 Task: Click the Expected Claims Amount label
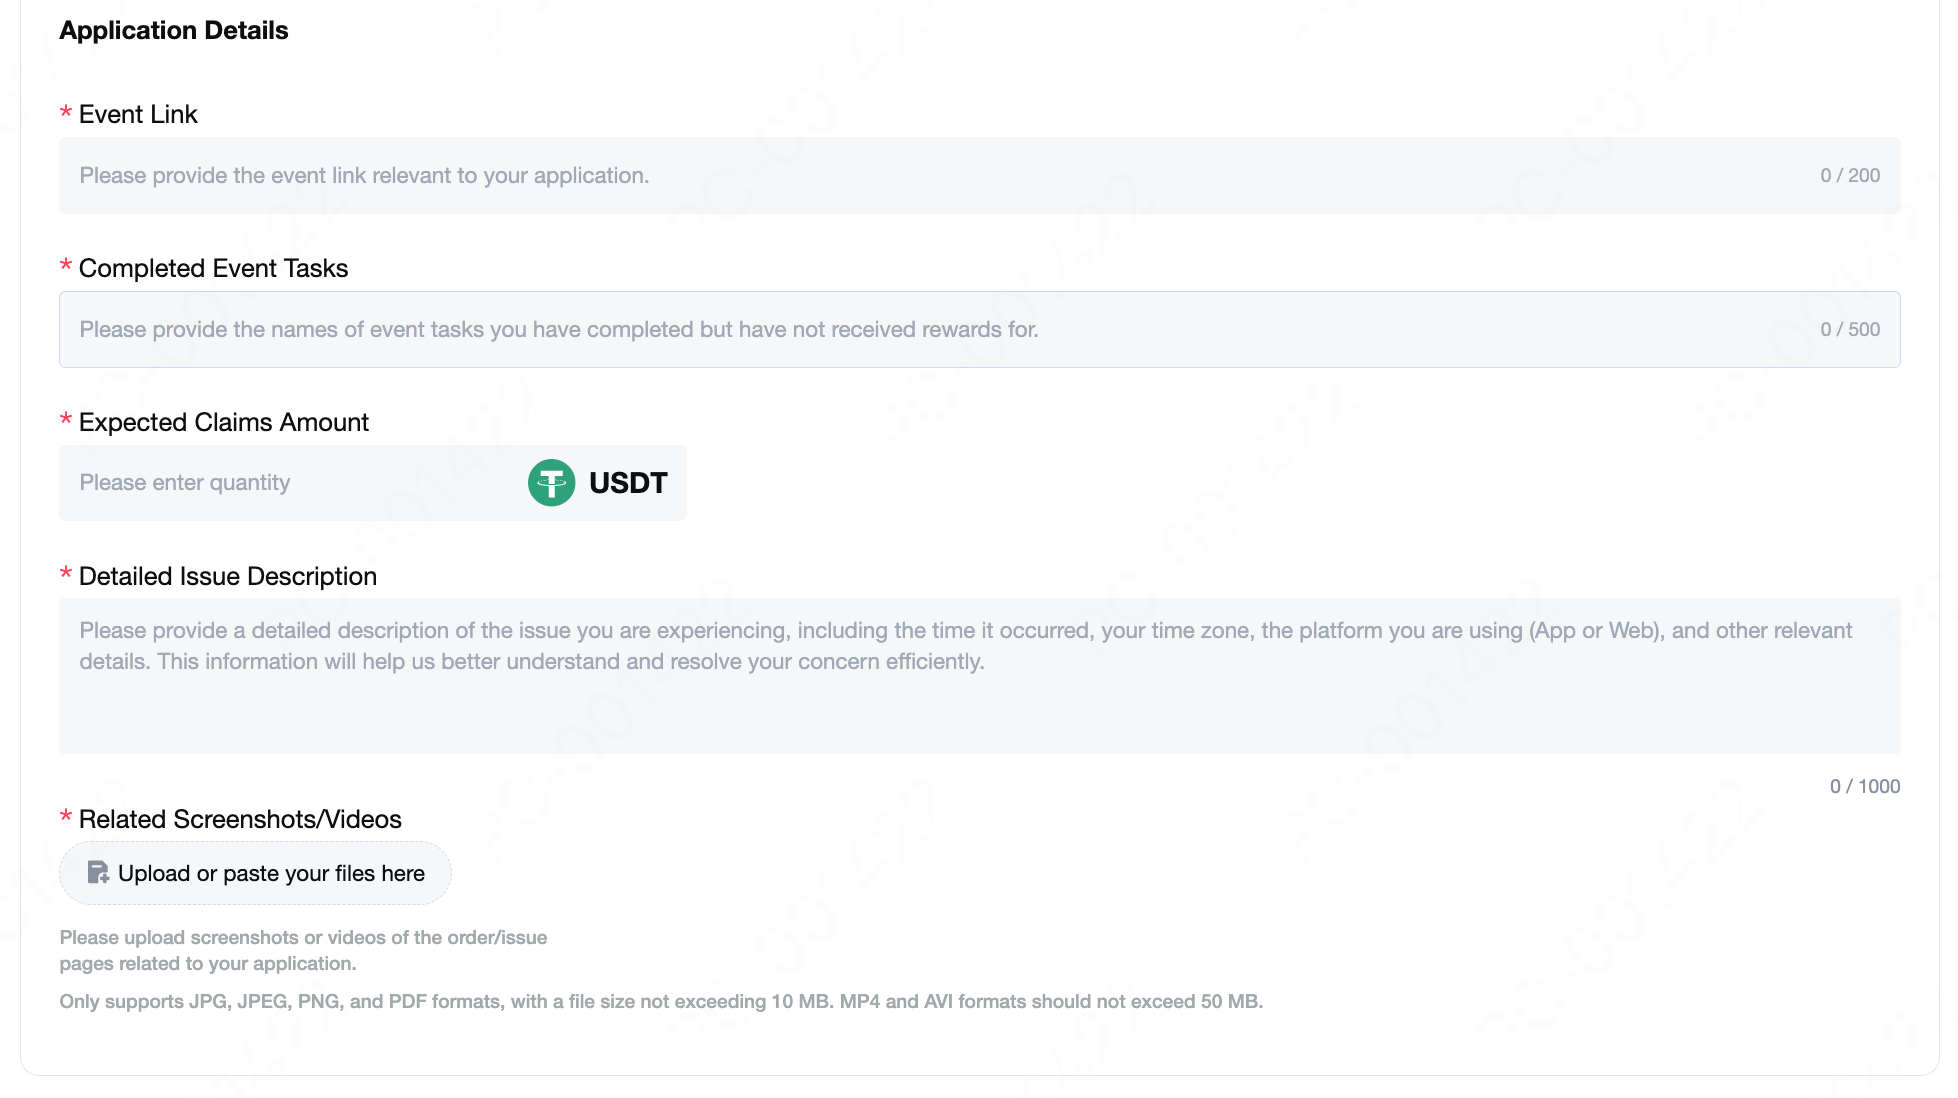(224, 422)
